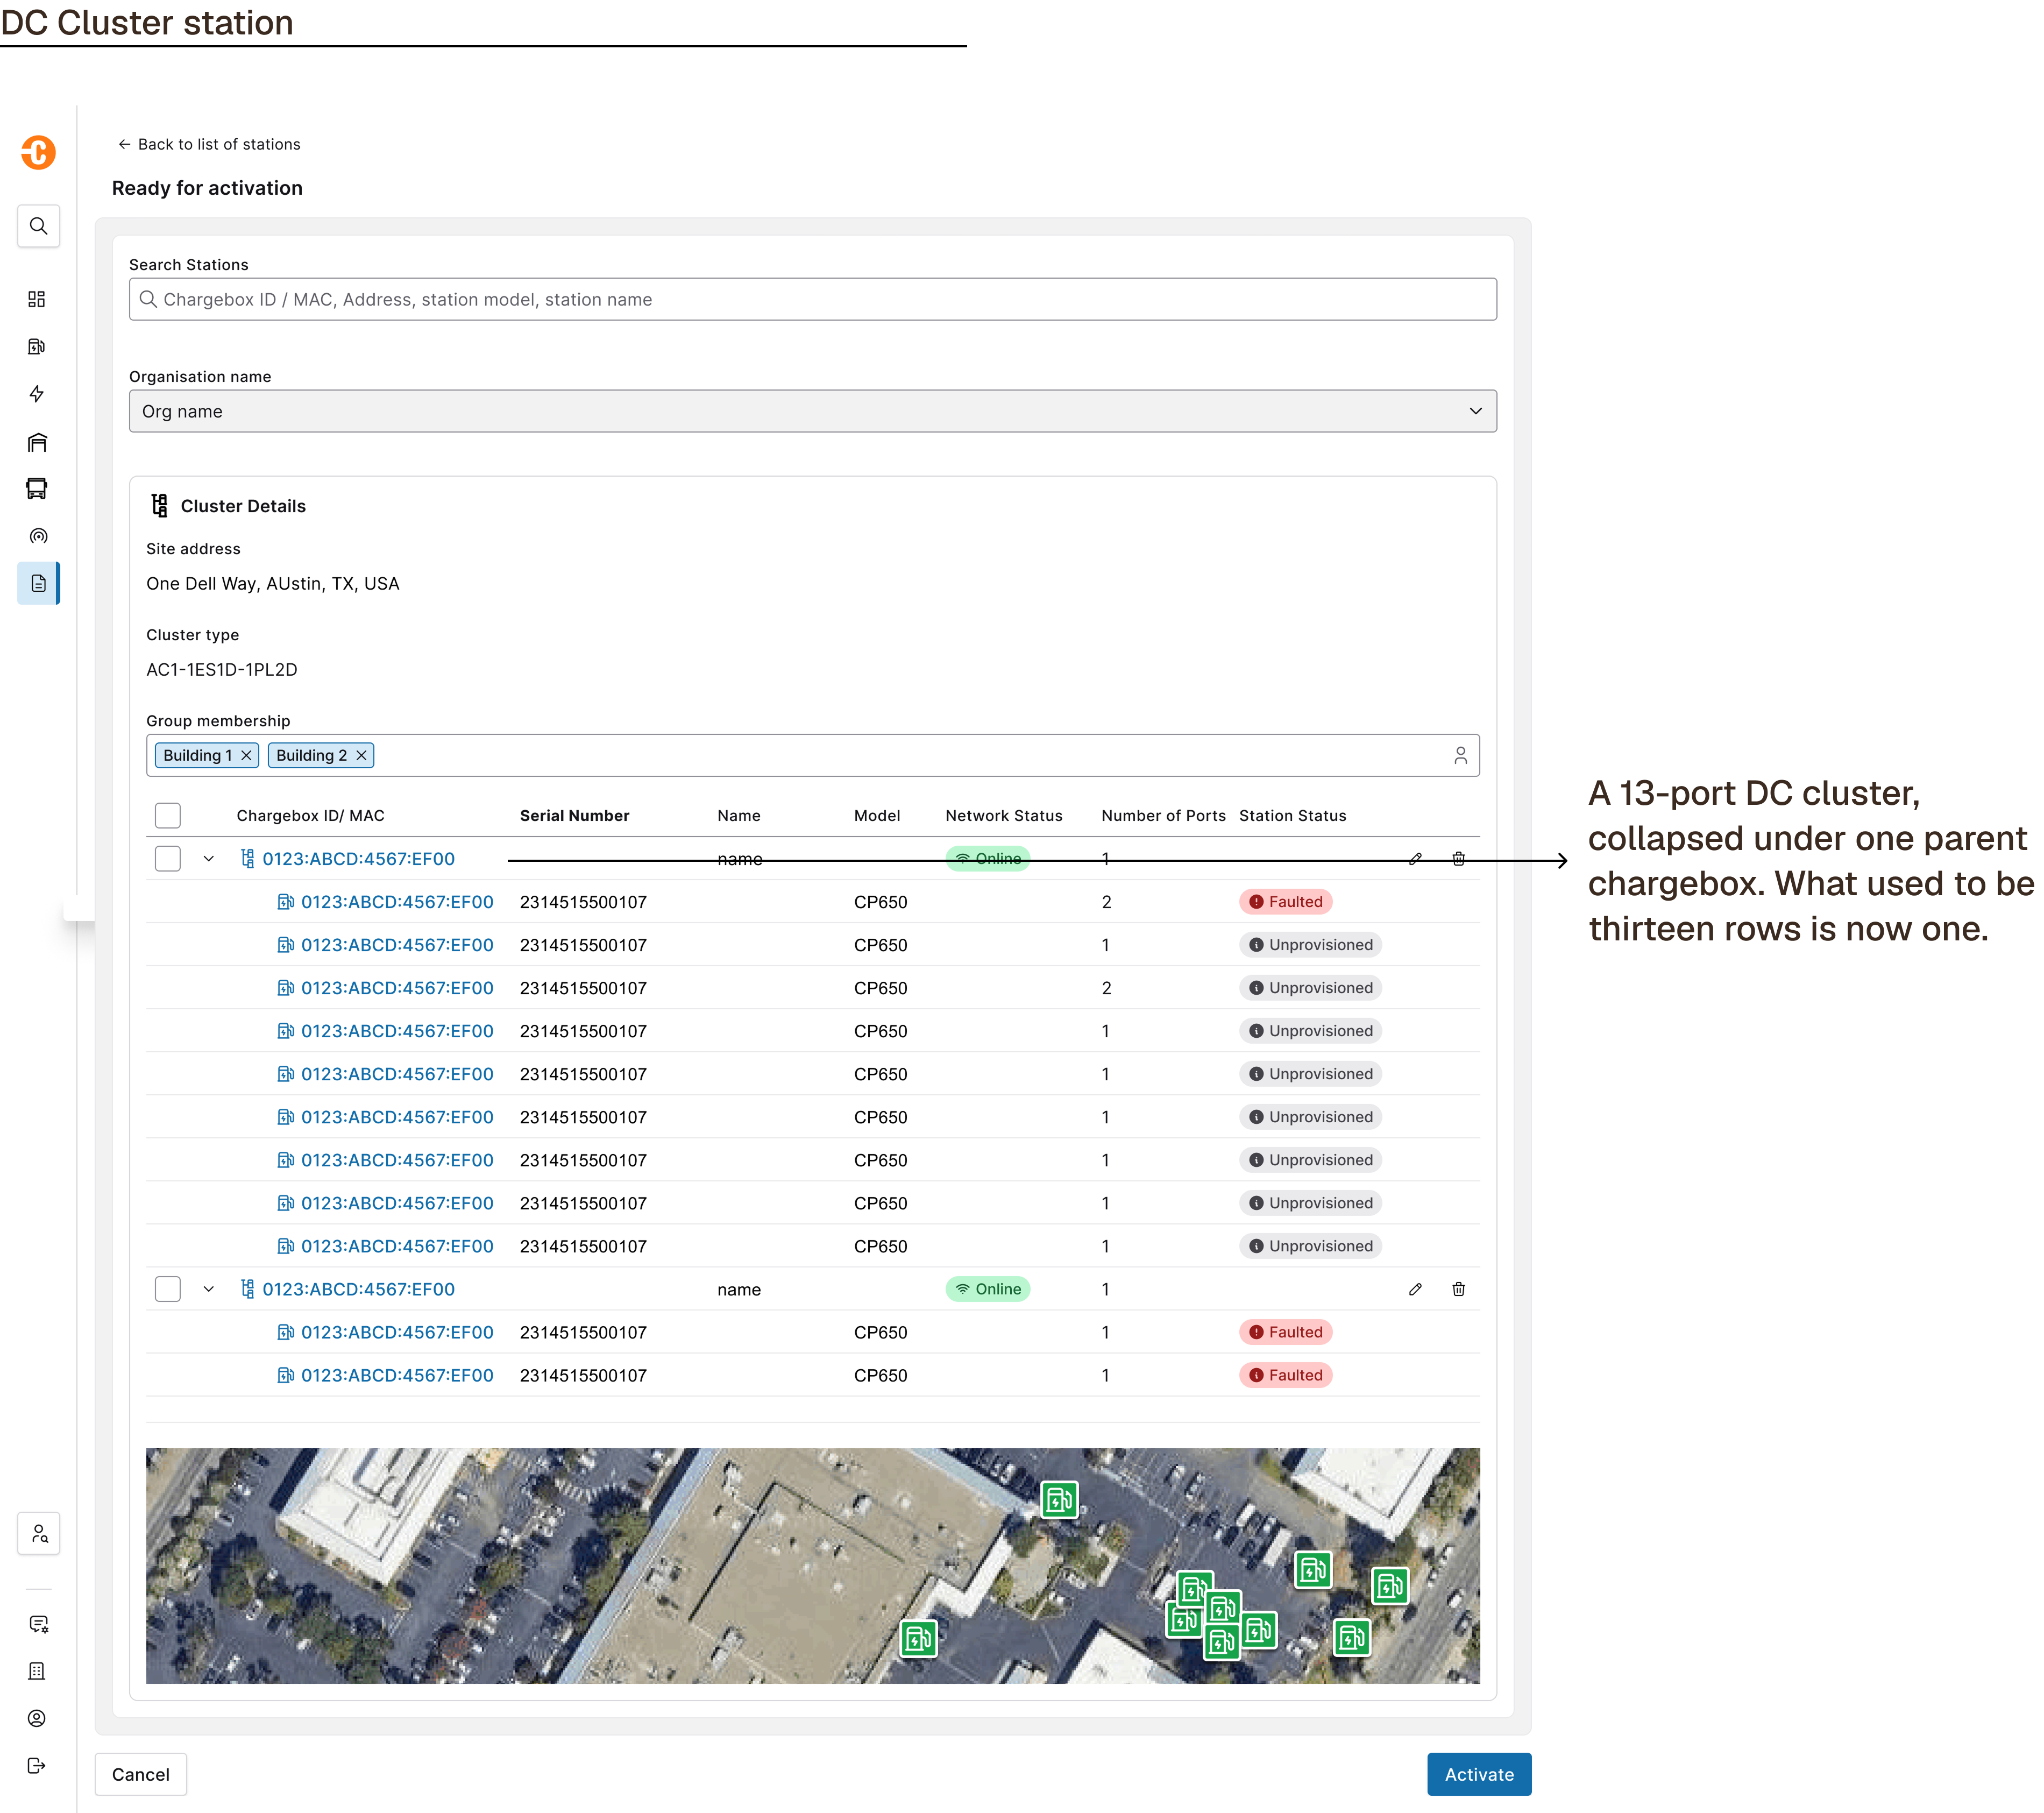Image resolution: width=2044 pixels, height=1813 pixels.
Task: Toggle the select-all checkbox in table header
Action: point(168,815)
